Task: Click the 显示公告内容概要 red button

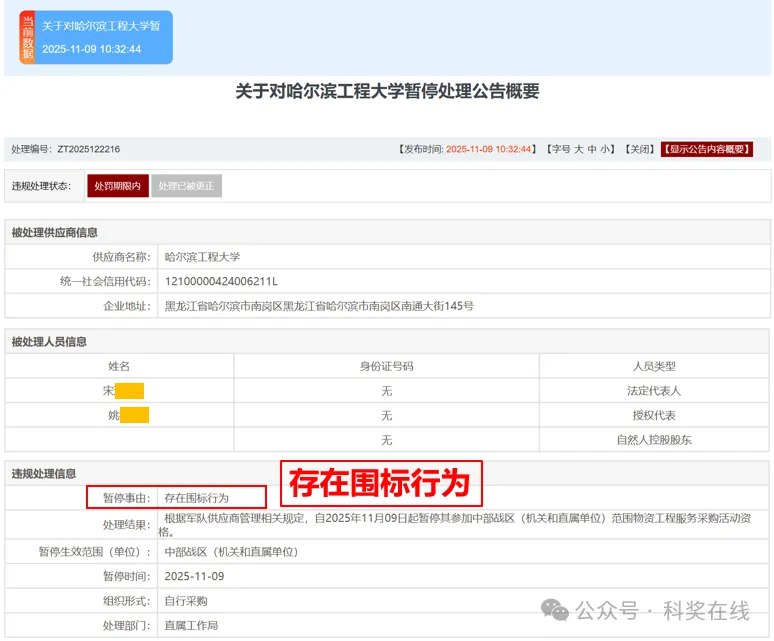Action: (706, 149)
